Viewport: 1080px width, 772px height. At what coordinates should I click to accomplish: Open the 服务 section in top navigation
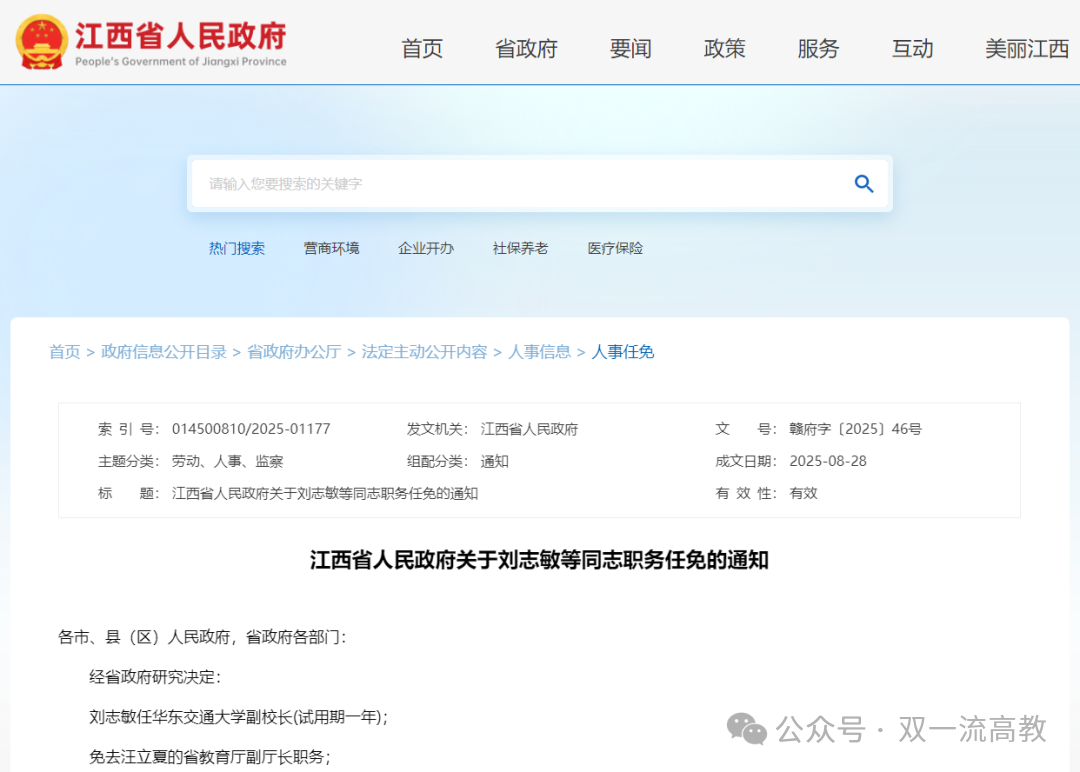point(818,48)
